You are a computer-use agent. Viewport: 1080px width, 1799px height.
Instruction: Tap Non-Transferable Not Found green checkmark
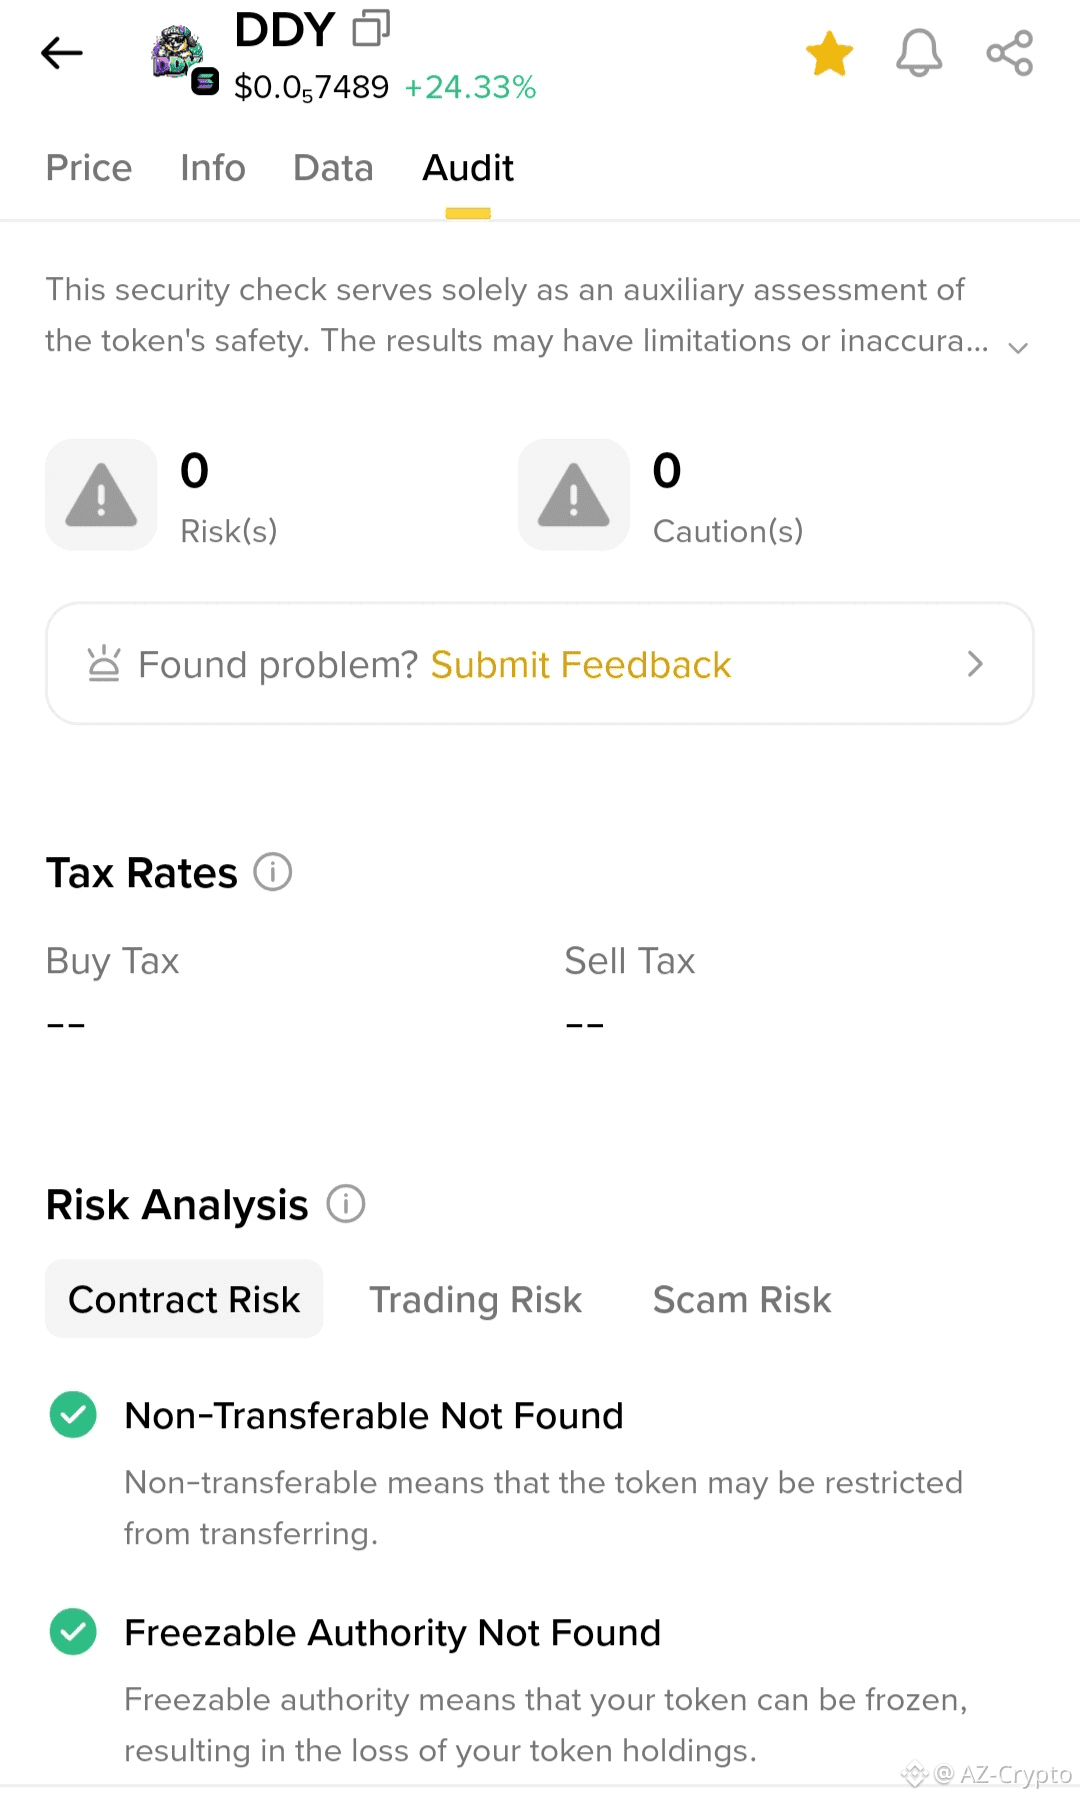[x=73, y=1414]
